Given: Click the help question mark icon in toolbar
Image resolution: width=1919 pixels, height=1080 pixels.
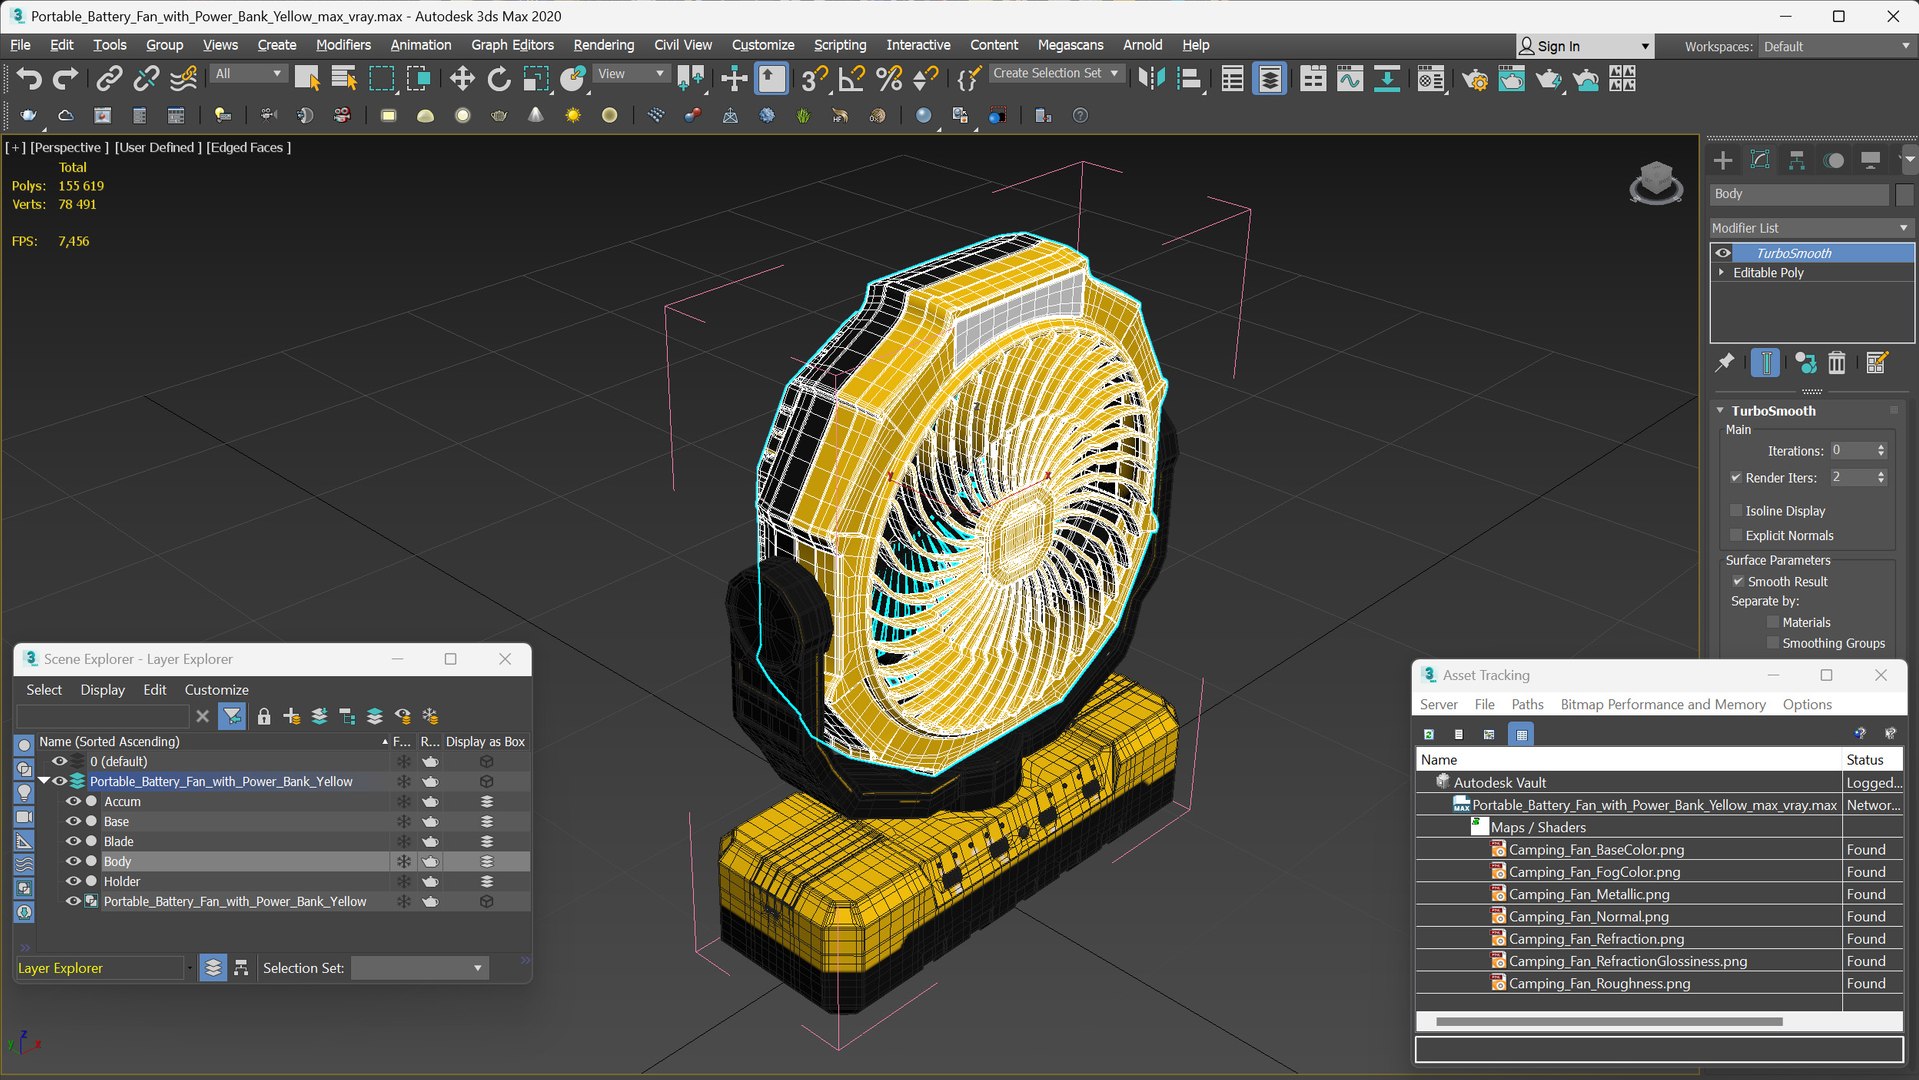Looking at the screenshot, I should 1080,116.
